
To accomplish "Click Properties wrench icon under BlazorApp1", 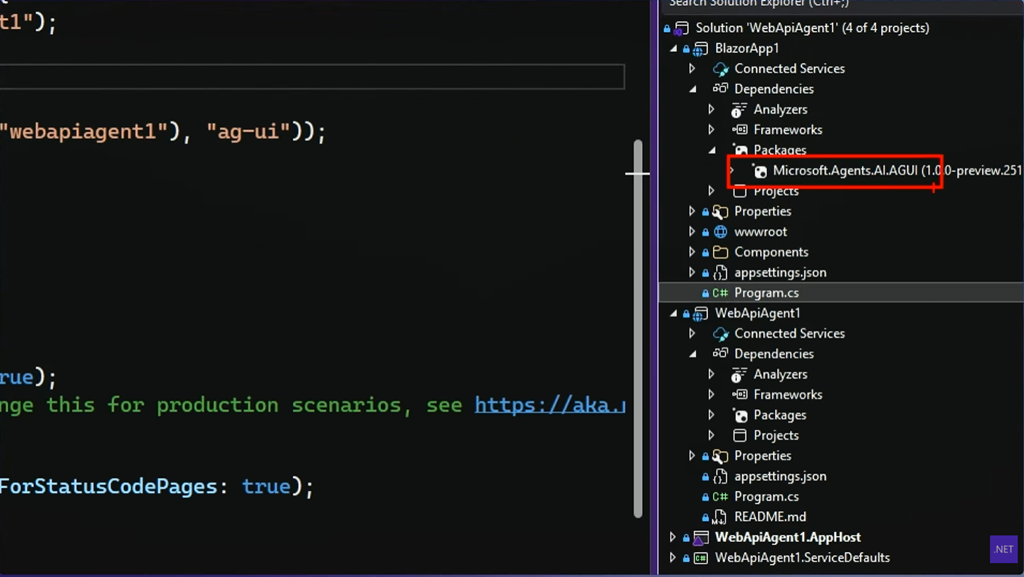I will click(720, 211).
